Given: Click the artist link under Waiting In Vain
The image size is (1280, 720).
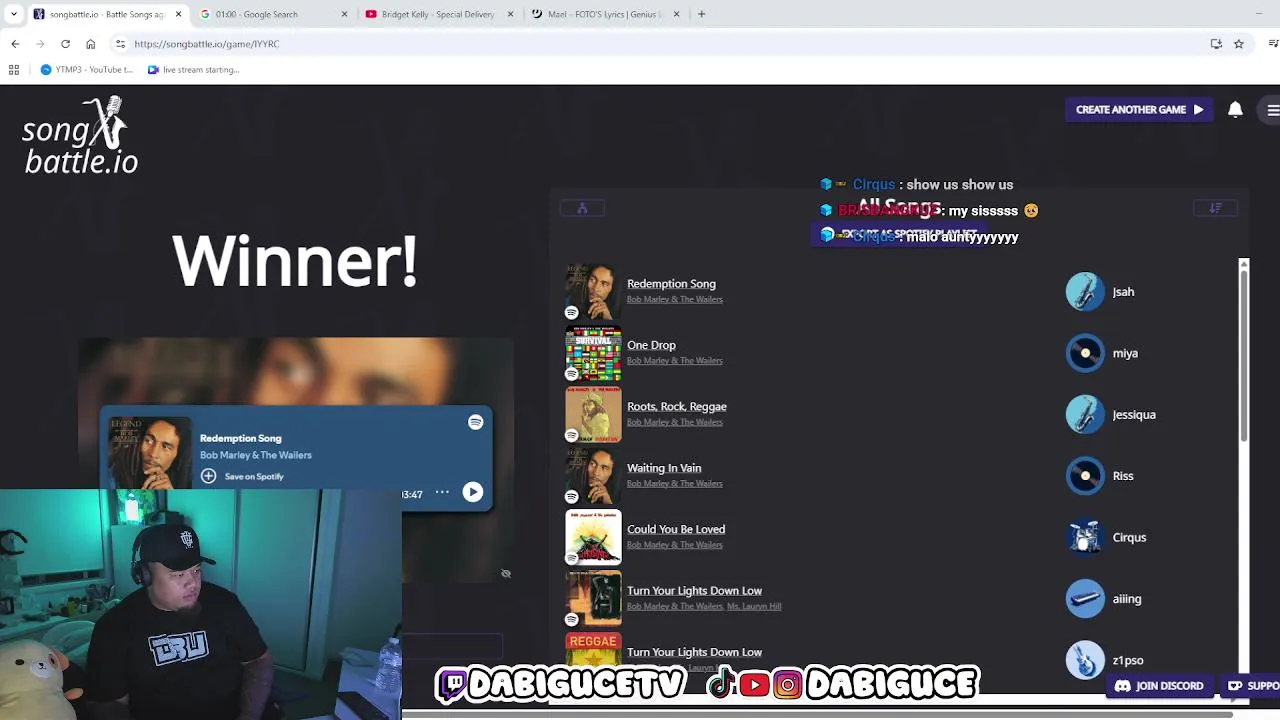Looking at the screenshot, I should click(674, 484).
